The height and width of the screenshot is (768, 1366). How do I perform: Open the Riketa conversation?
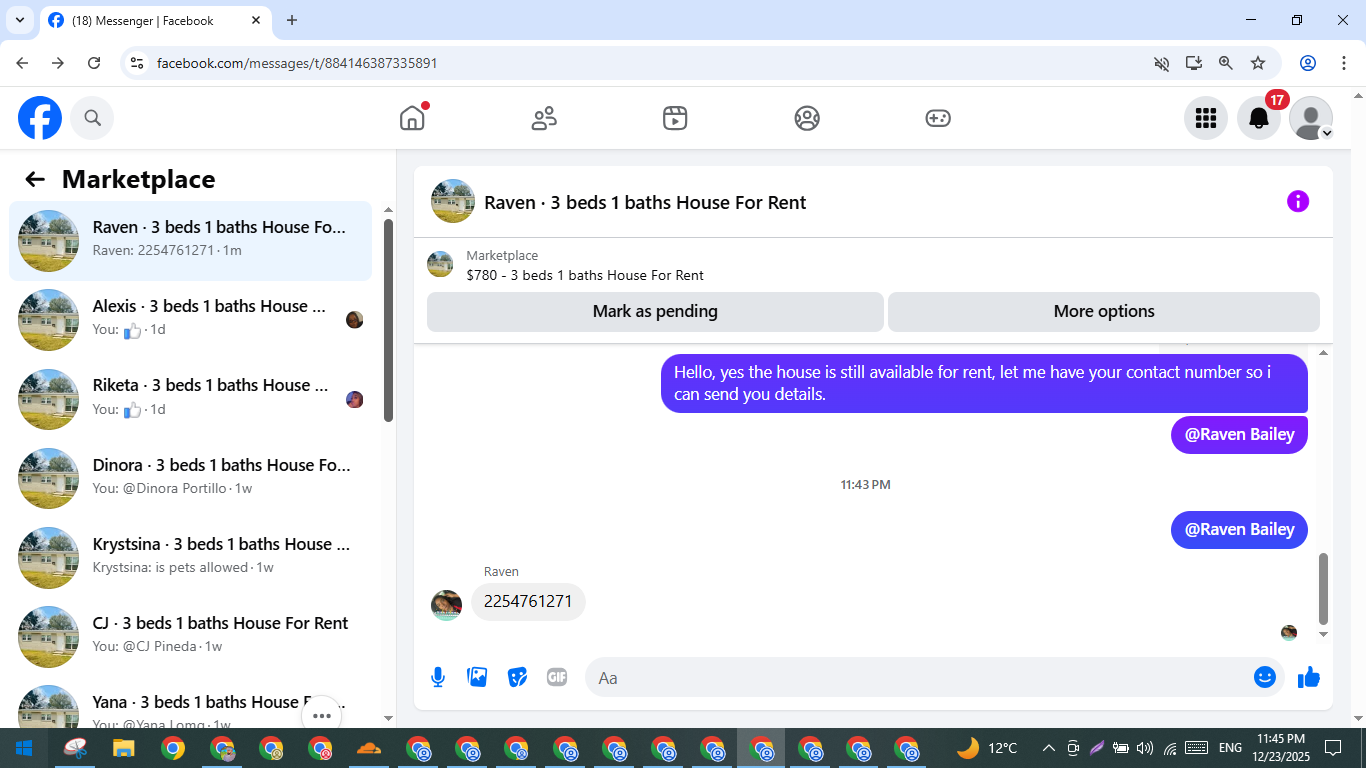click(x=190, y=399)
